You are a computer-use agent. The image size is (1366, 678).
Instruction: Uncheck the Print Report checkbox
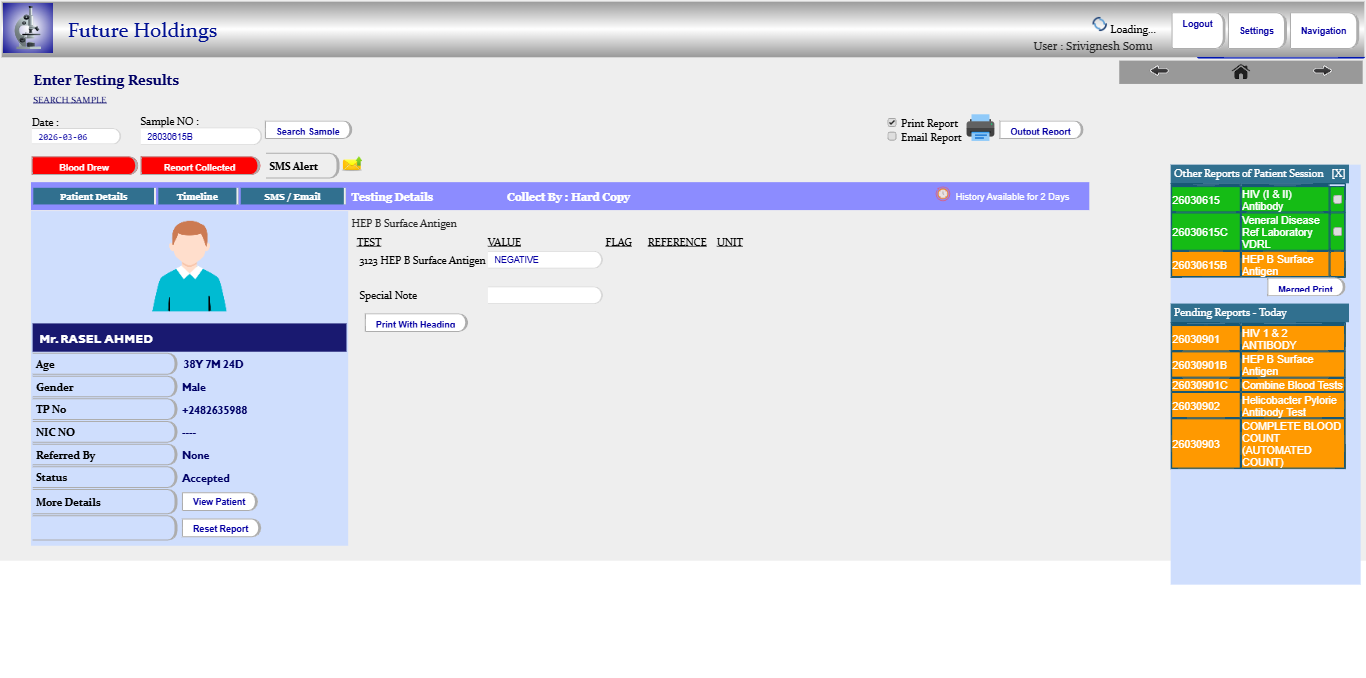[x=892, y=123]
